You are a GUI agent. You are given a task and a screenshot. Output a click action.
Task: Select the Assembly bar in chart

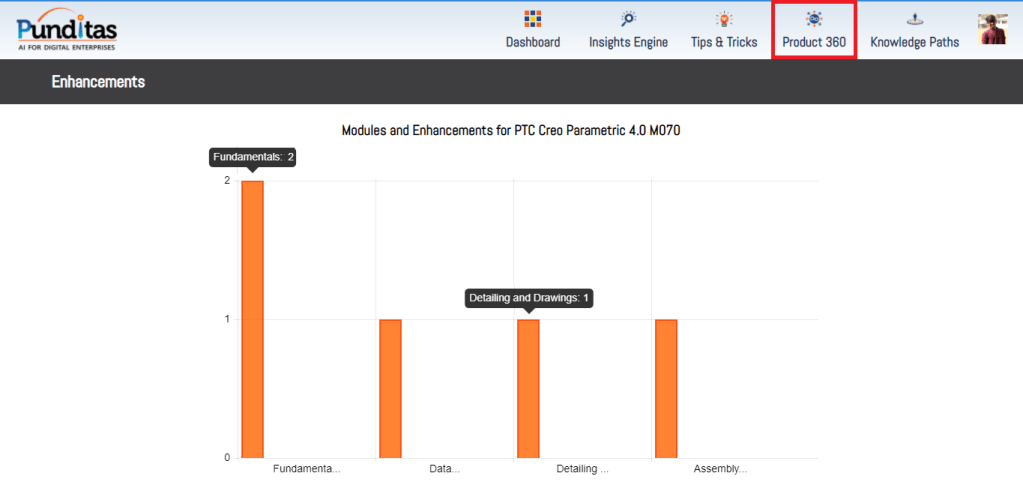point(666,388)
